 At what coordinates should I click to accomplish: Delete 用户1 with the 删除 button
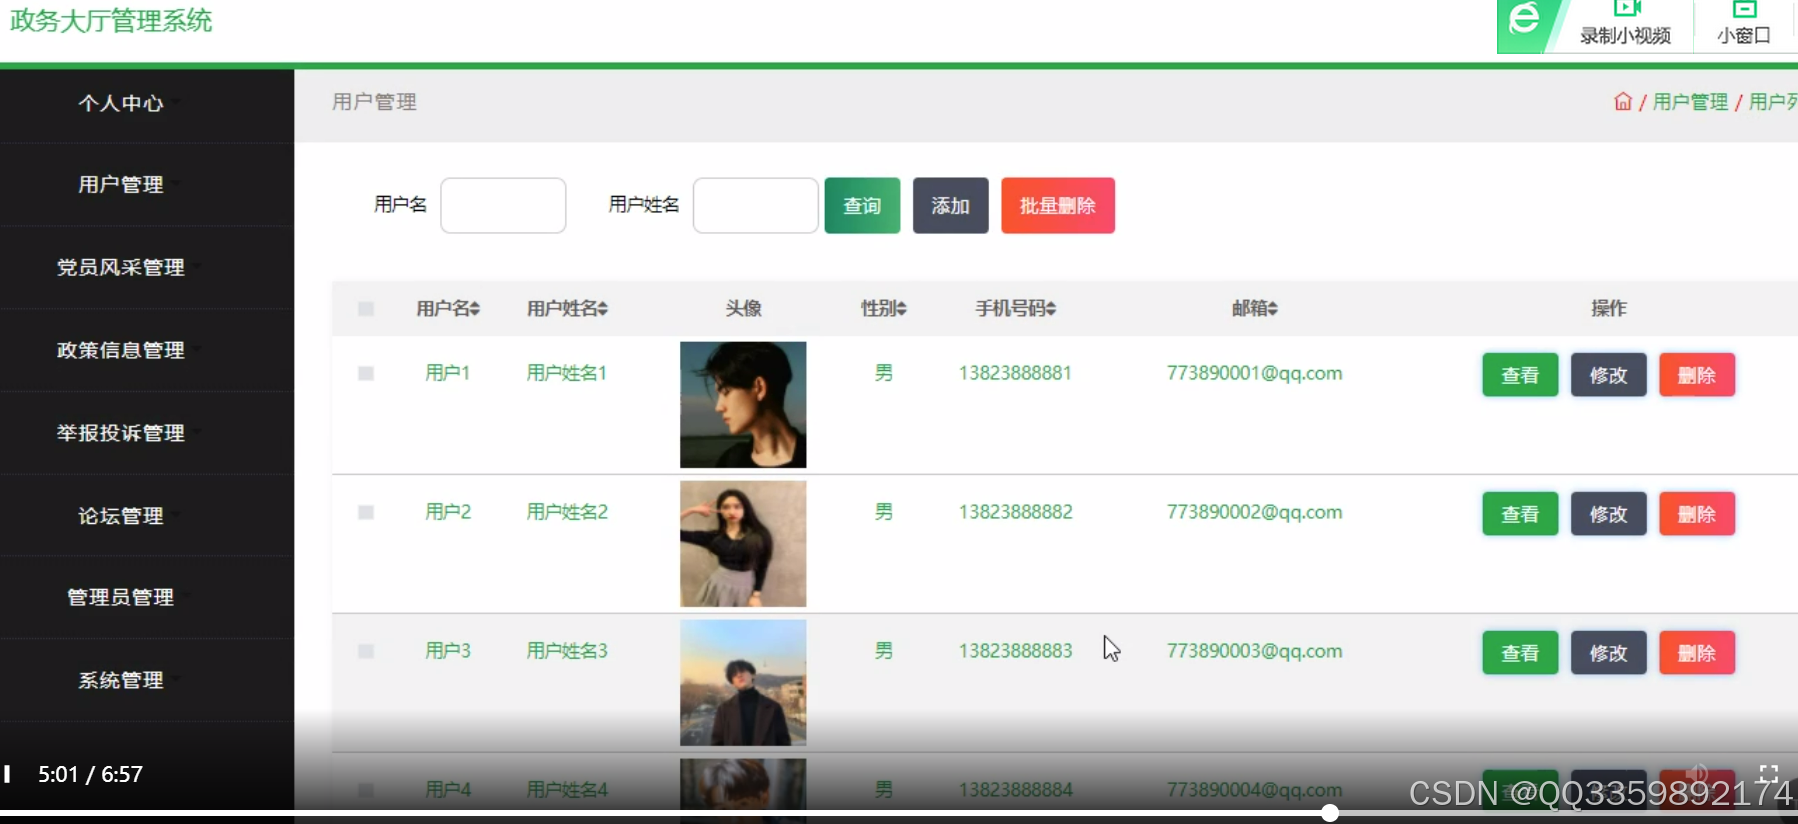[x=1697, y=375]
